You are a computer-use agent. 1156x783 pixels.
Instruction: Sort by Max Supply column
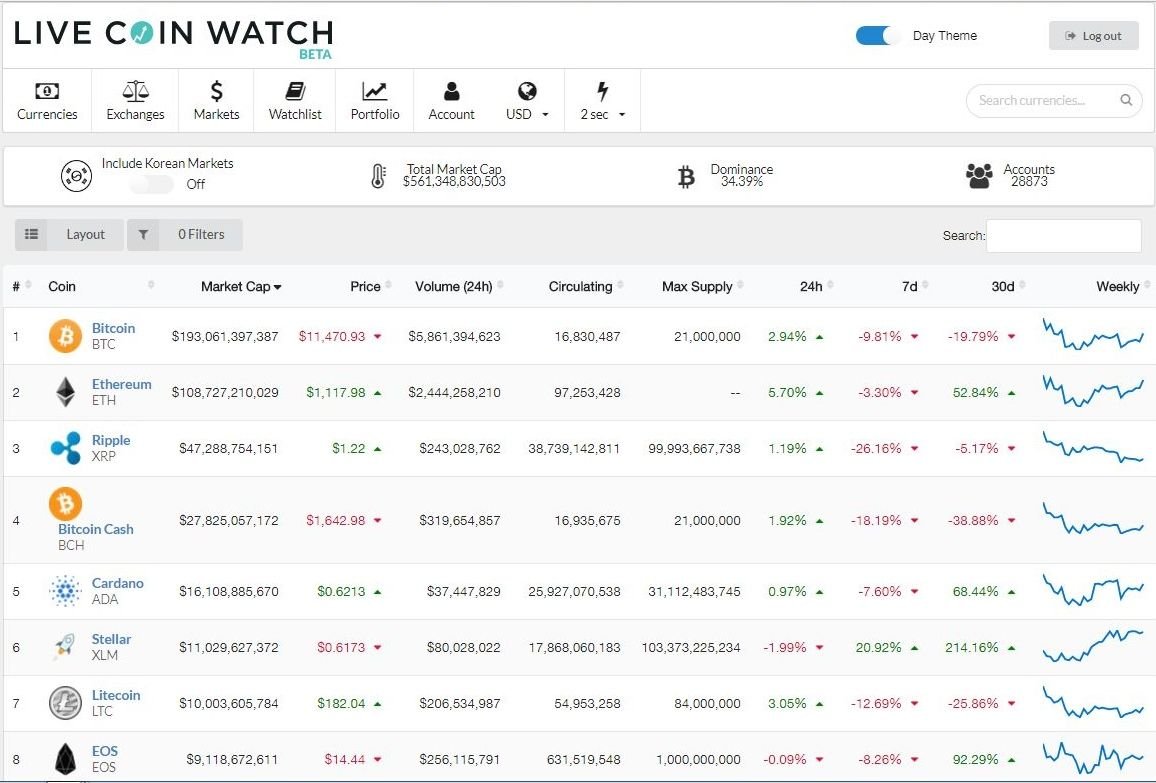coord(702,286)
